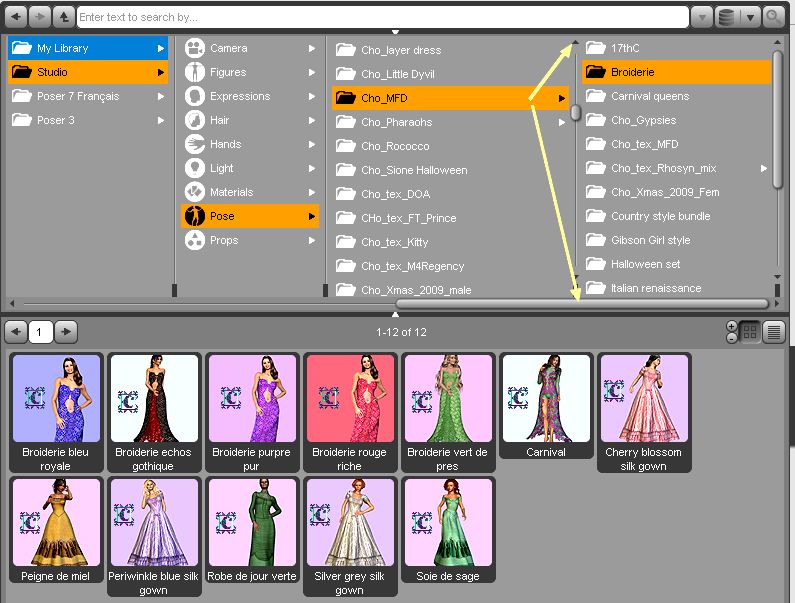Switch to list view
Image resolution: width=795 pixels, height=603 pixels.
click(774, 332)
